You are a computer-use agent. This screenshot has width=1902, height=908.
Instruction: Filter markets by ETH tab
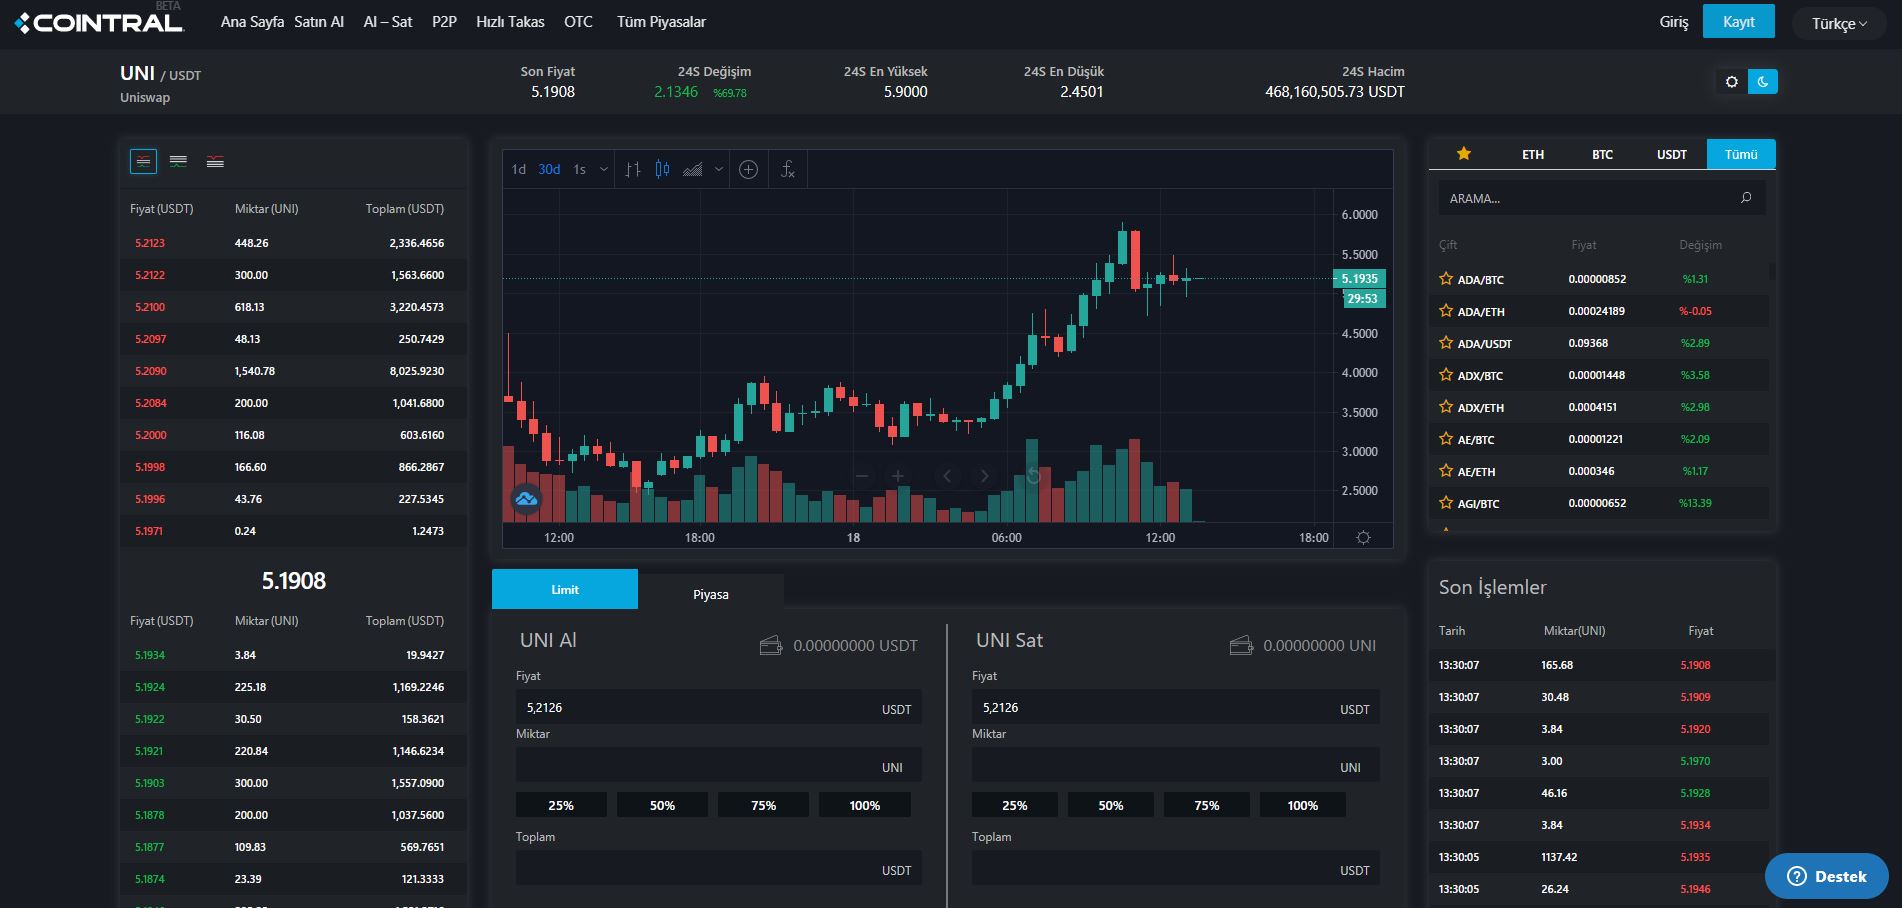(1533, 154)
